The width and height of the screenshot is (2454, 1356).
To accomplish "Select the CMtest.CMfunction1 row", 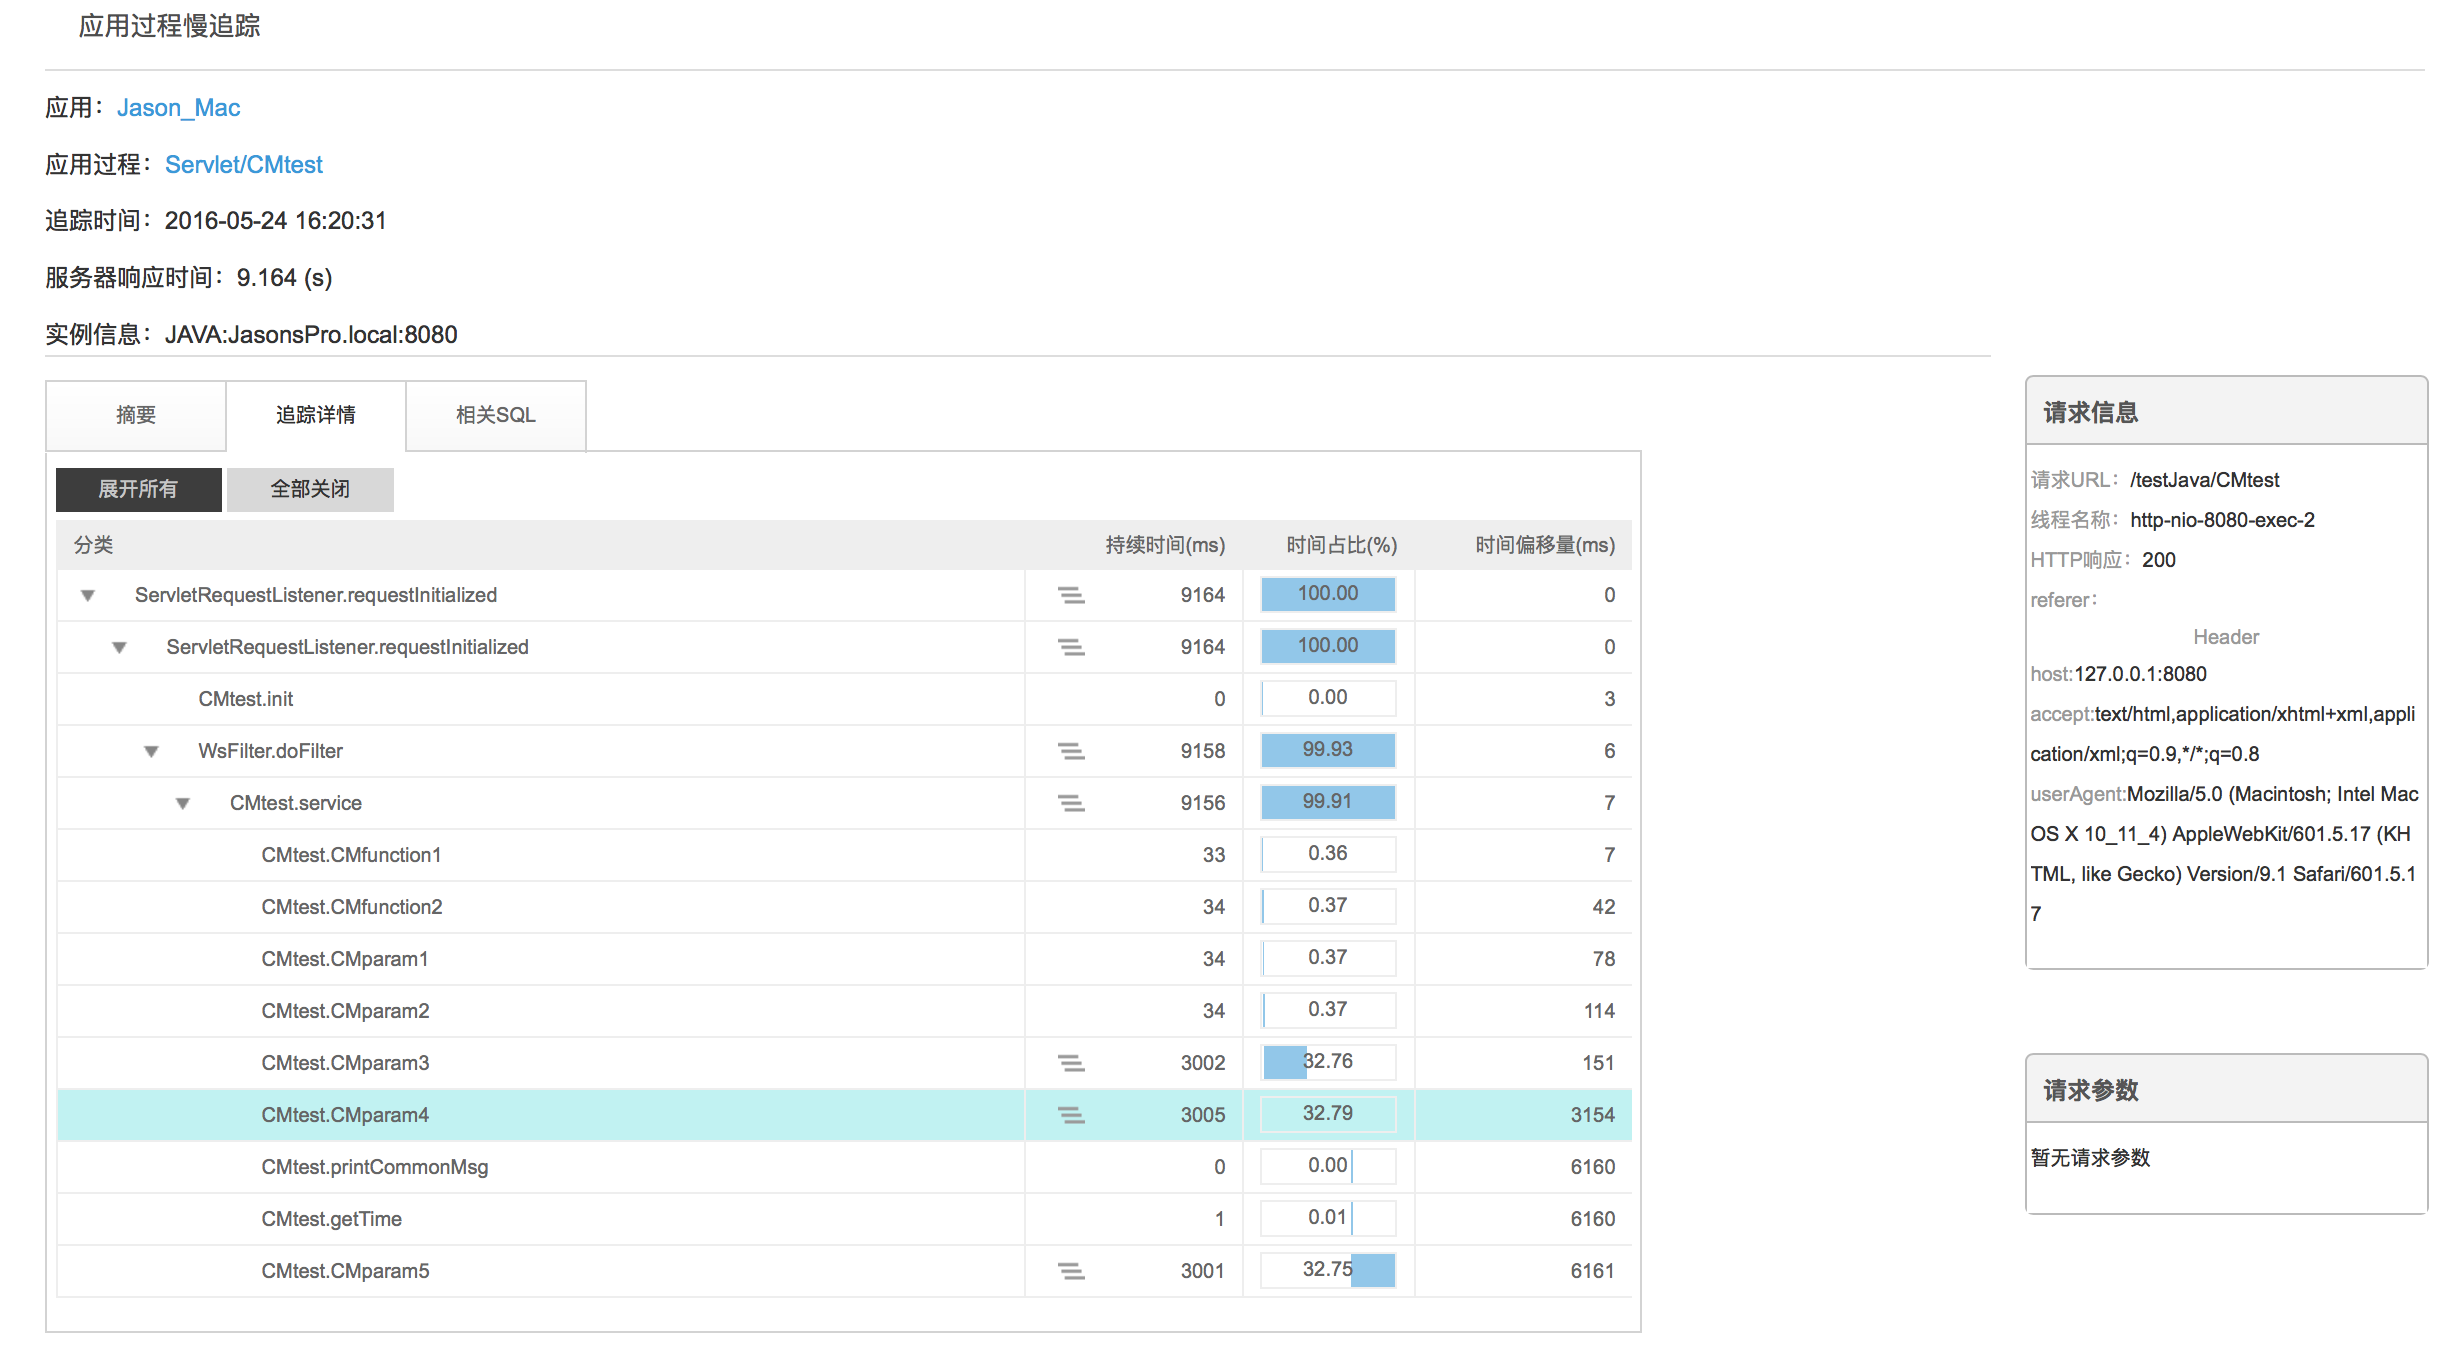I will 351,855.
